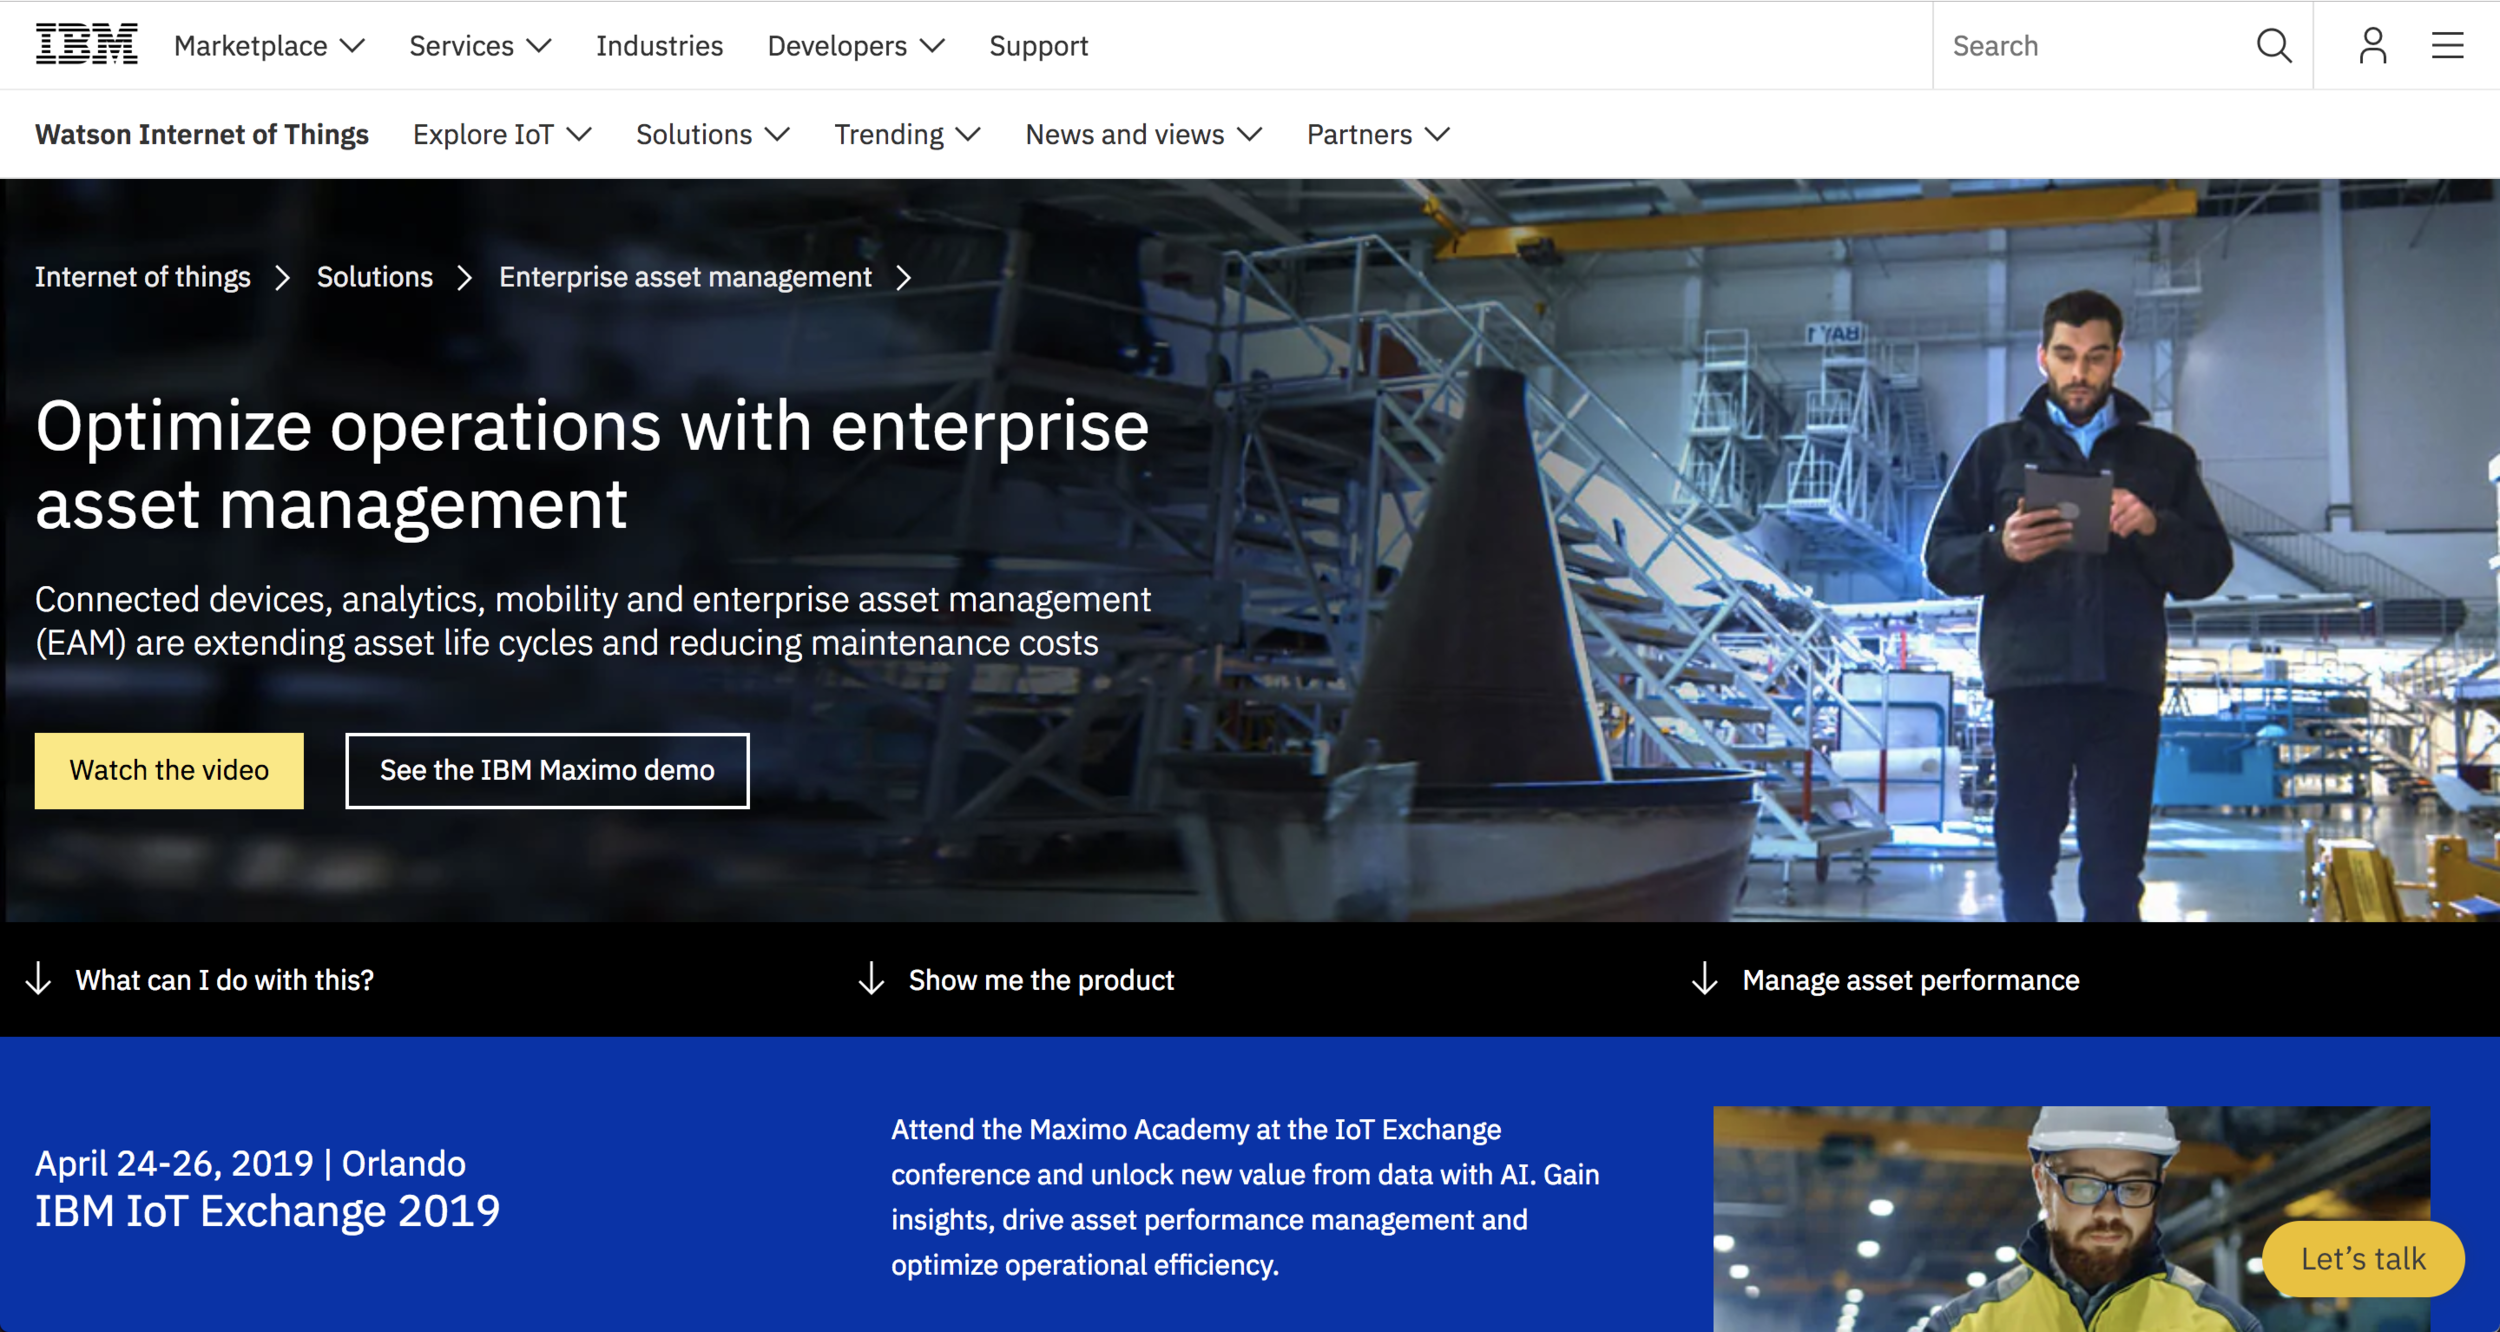Jump to What can I do with this?
This screenshot has height=1332, width=2500.
225,980
